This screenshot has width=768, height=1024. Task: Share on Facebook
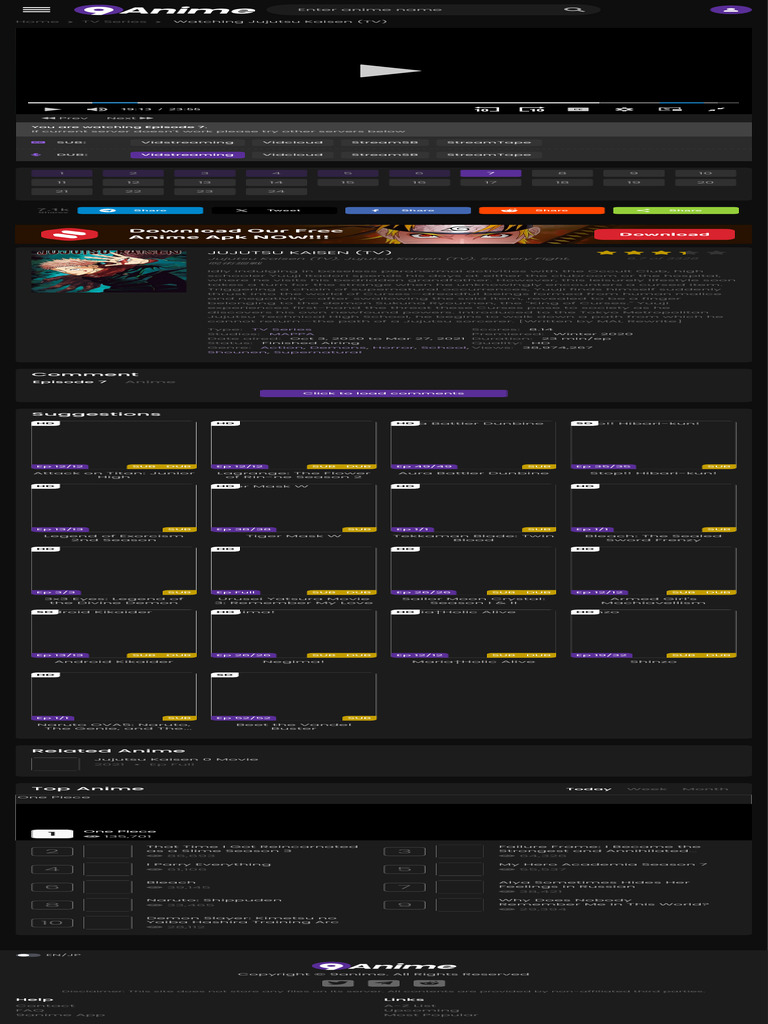pos(408,210)
